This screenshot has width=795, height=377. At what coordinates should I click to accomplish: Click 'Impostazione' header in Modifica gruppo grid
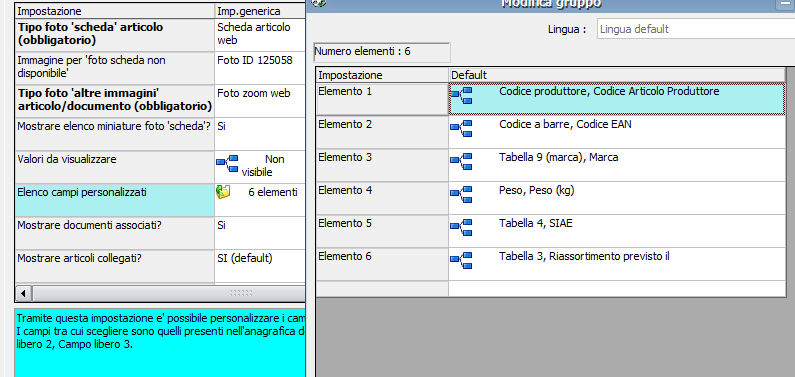coord(382,75)
